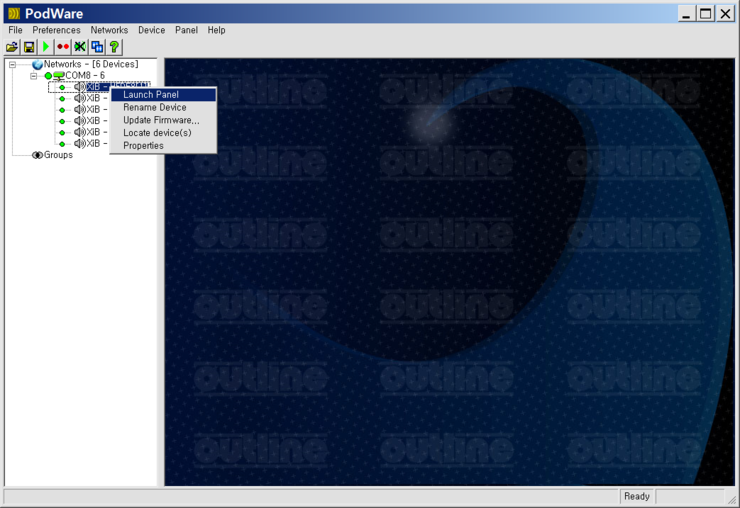Open the Panel menu
740x508 pixels.
(186, 30)
